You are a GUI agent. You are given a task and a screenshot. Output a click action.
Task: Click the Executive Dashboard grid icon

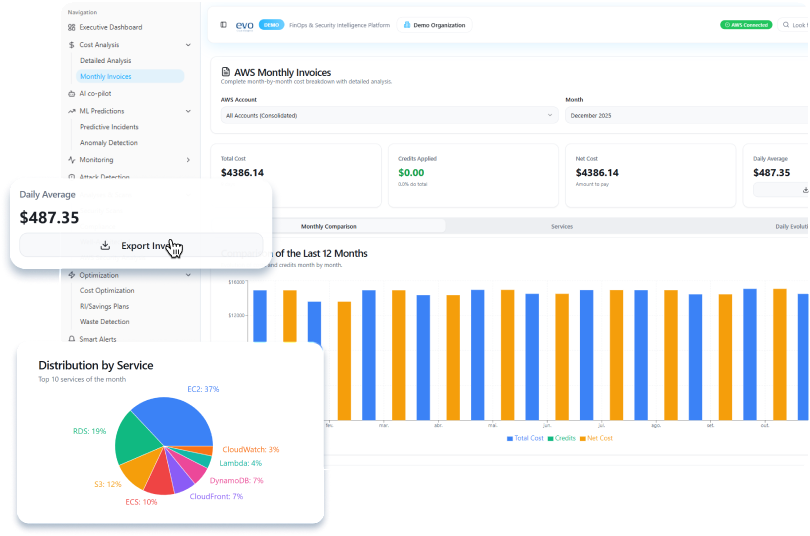pyautogui.click(x=71, y=27)
